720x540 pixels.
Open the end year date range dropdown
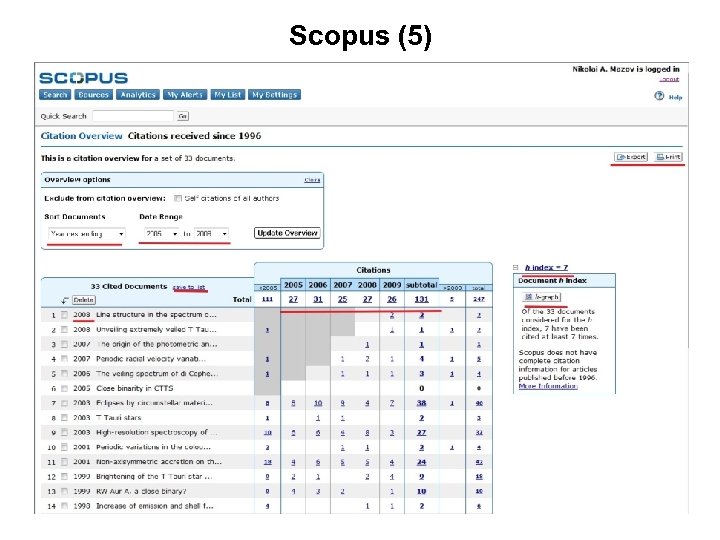point(211,234)
